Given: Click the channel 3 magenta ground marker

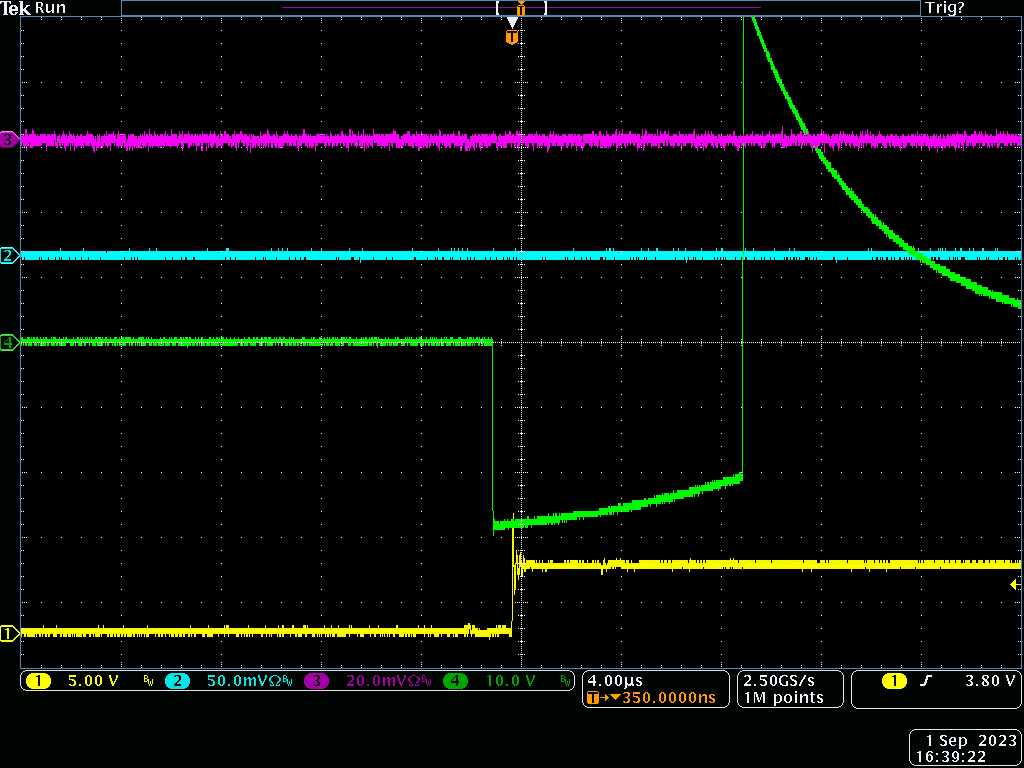Looking at the screenshot, I should click(x=9, y=140).
